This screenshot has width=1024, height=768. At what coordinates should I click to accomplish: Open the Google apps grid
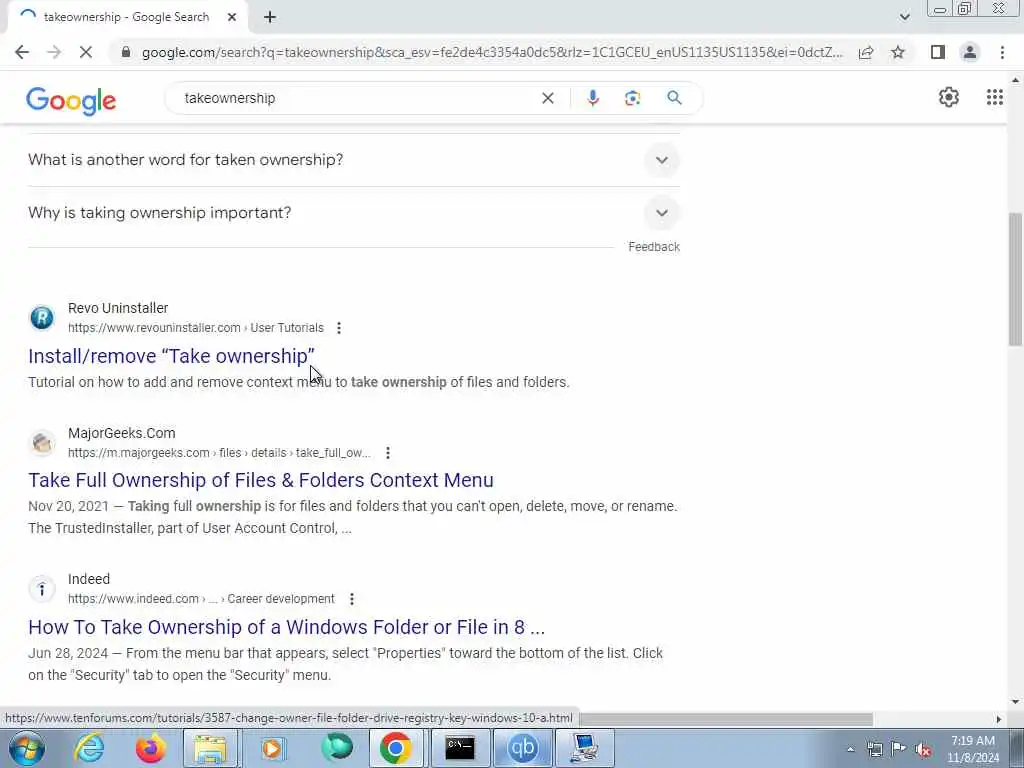[x=995, y=97]
